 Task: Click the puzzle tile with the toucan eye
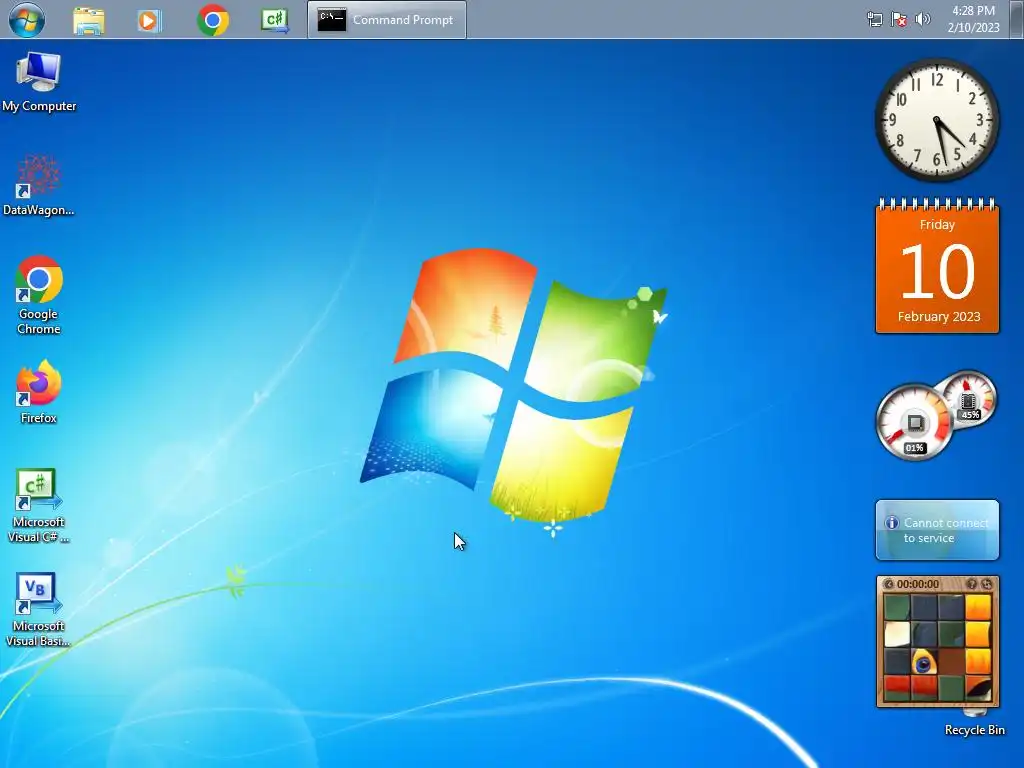[x=923, y=662]
